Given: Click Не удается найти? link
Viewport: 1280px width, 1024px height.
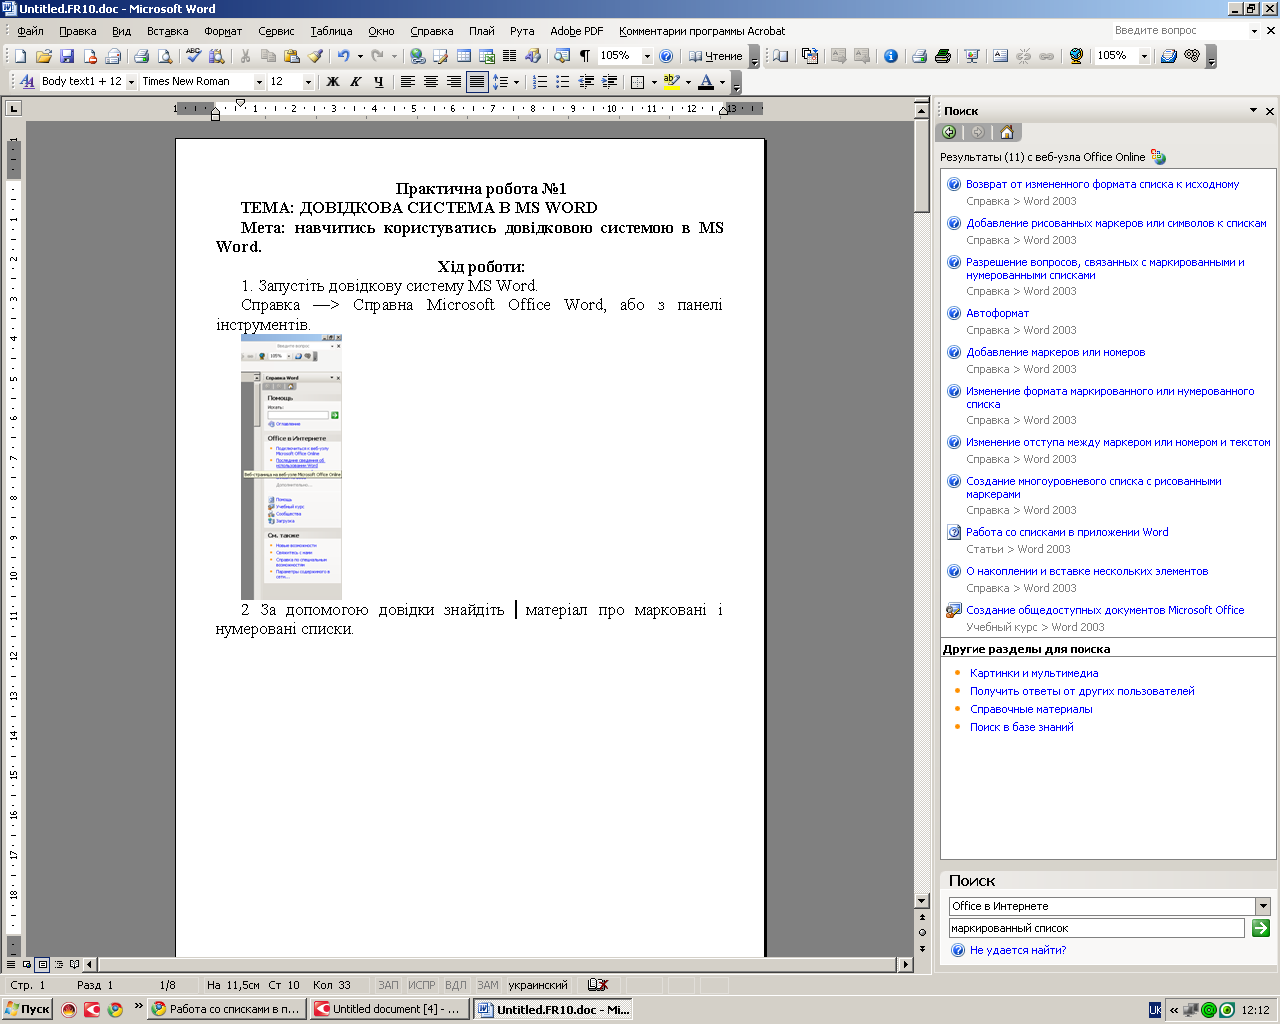Looking at the screenshot, I should point(1017,950).
